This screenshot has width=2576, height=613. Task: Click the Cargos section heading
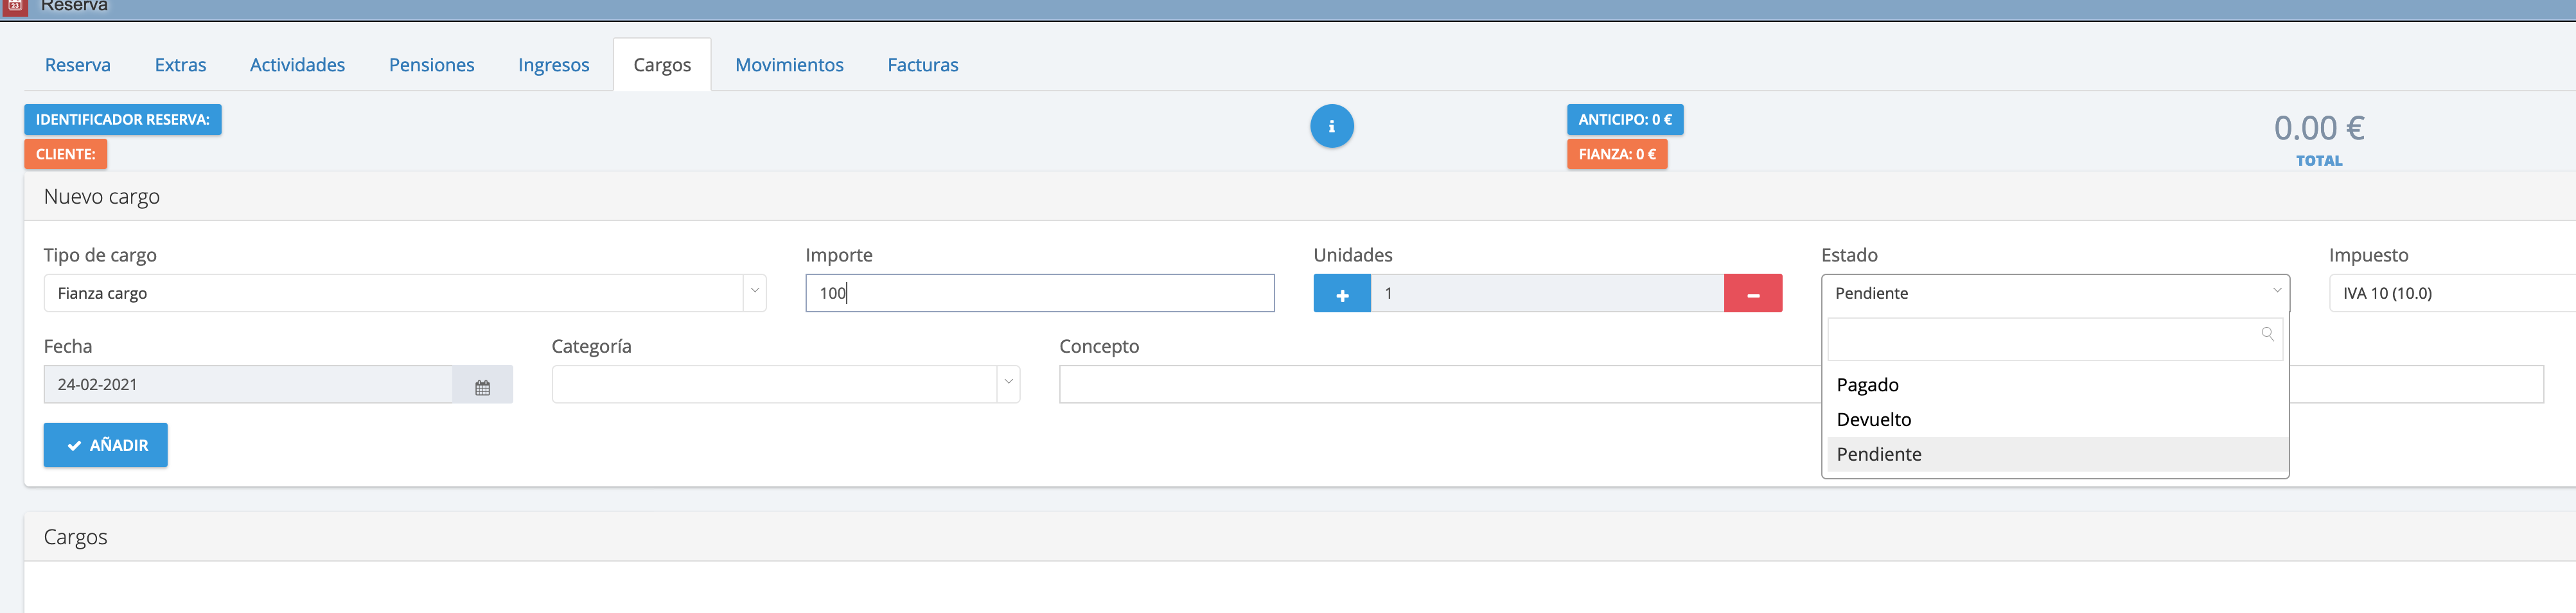75,537
